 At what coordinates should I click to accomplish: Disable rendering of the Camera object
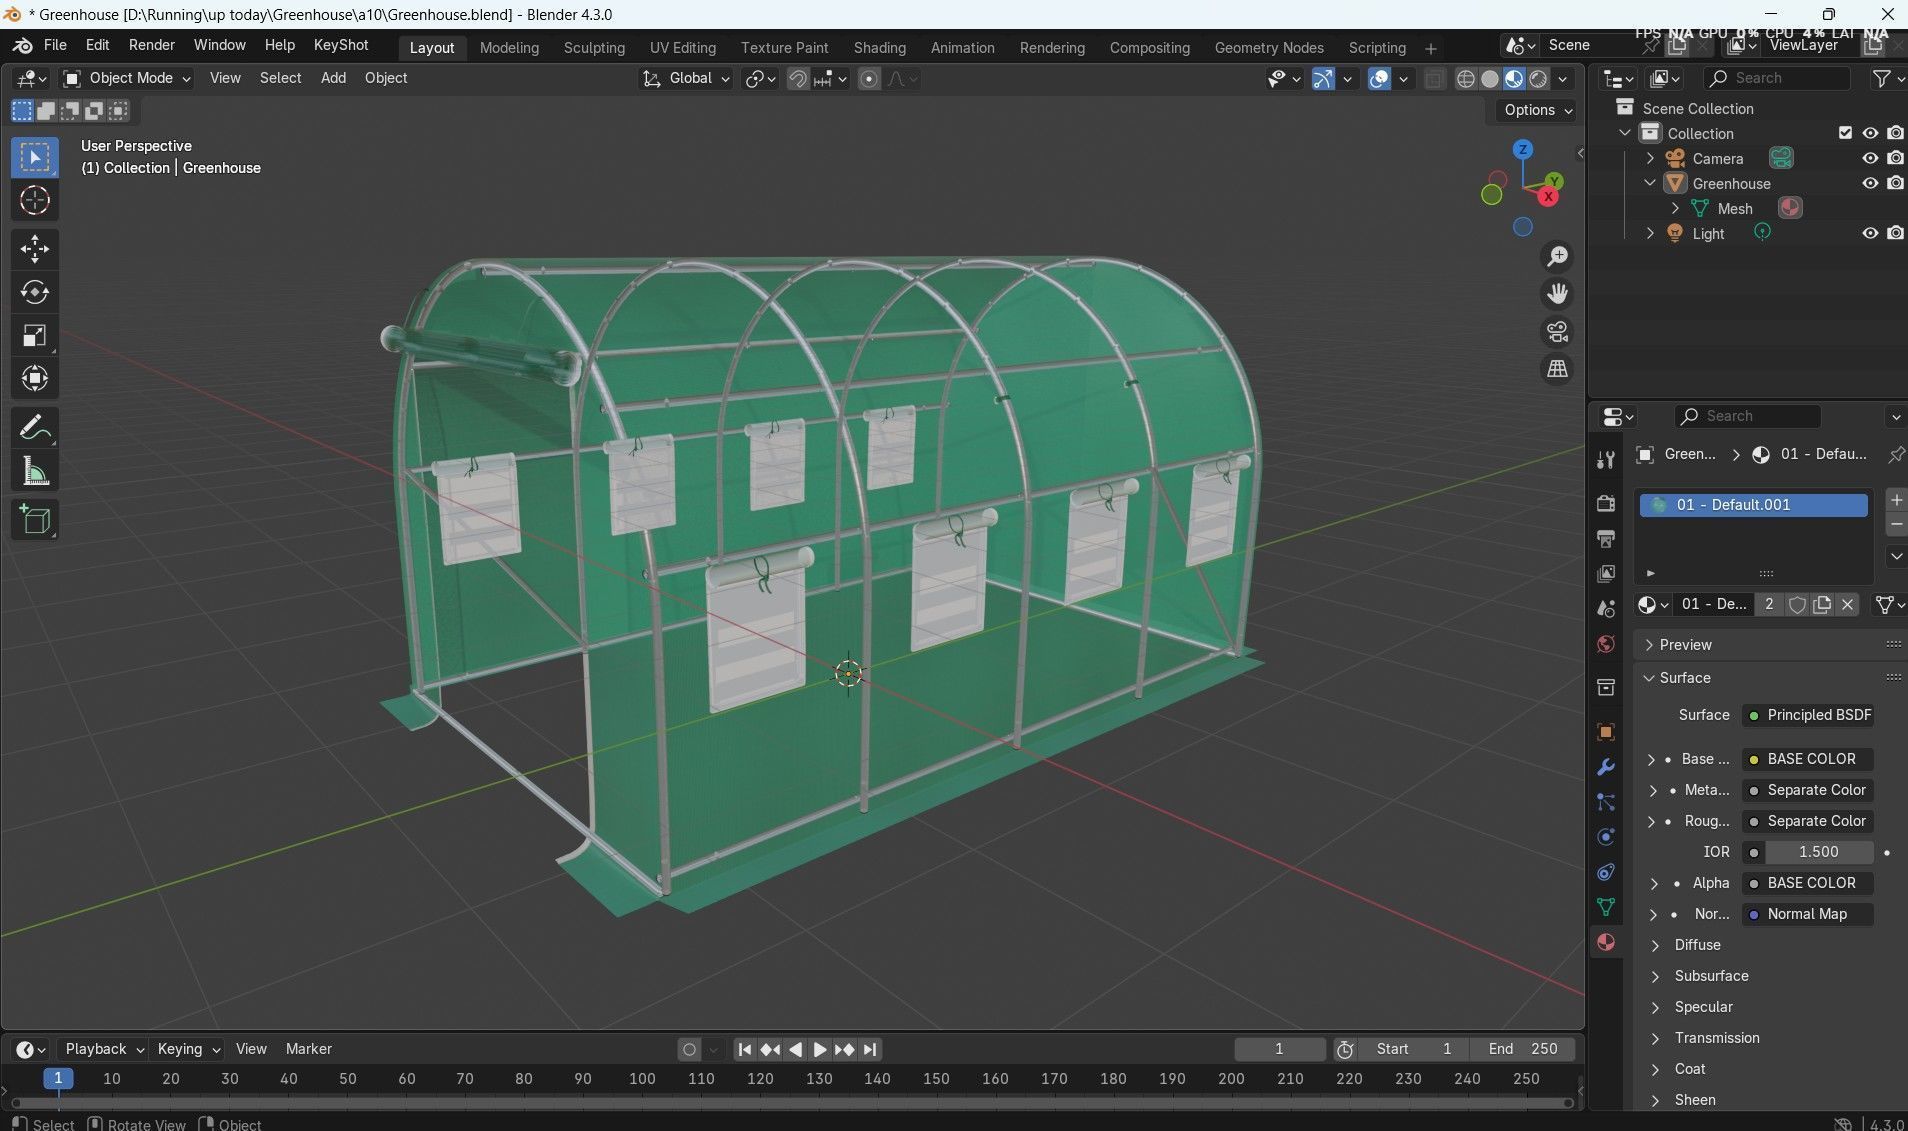click(1895, 158)
